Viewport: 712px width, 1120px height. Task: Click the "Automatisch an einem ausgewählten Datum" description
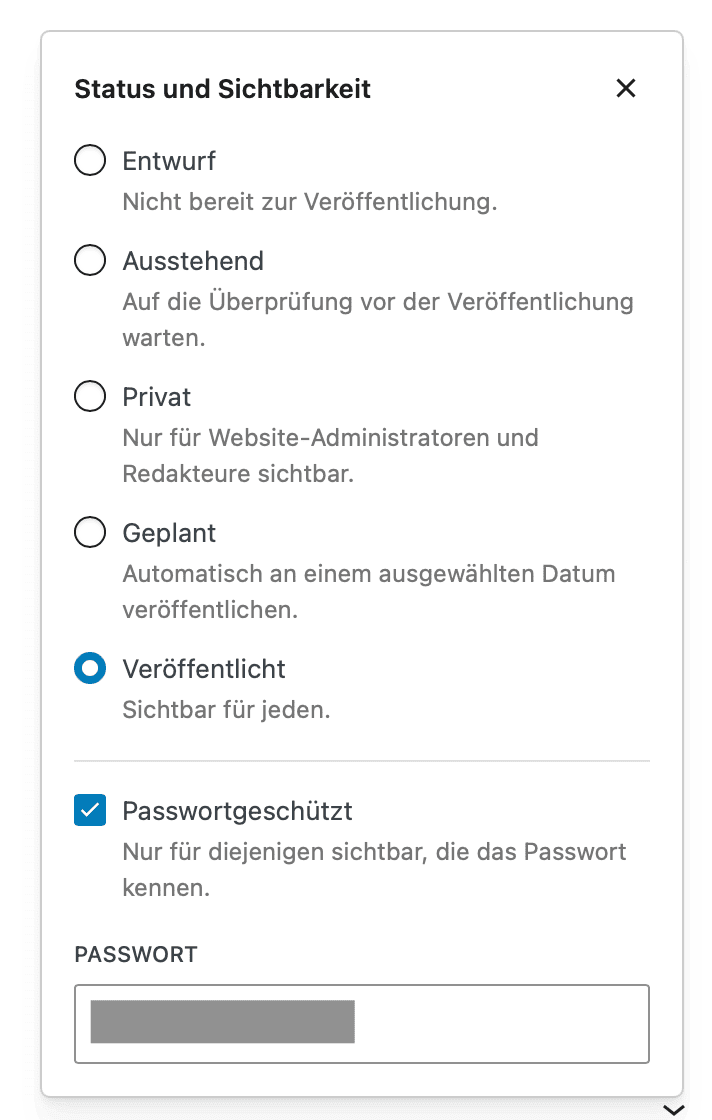click(x=368, y=574)
